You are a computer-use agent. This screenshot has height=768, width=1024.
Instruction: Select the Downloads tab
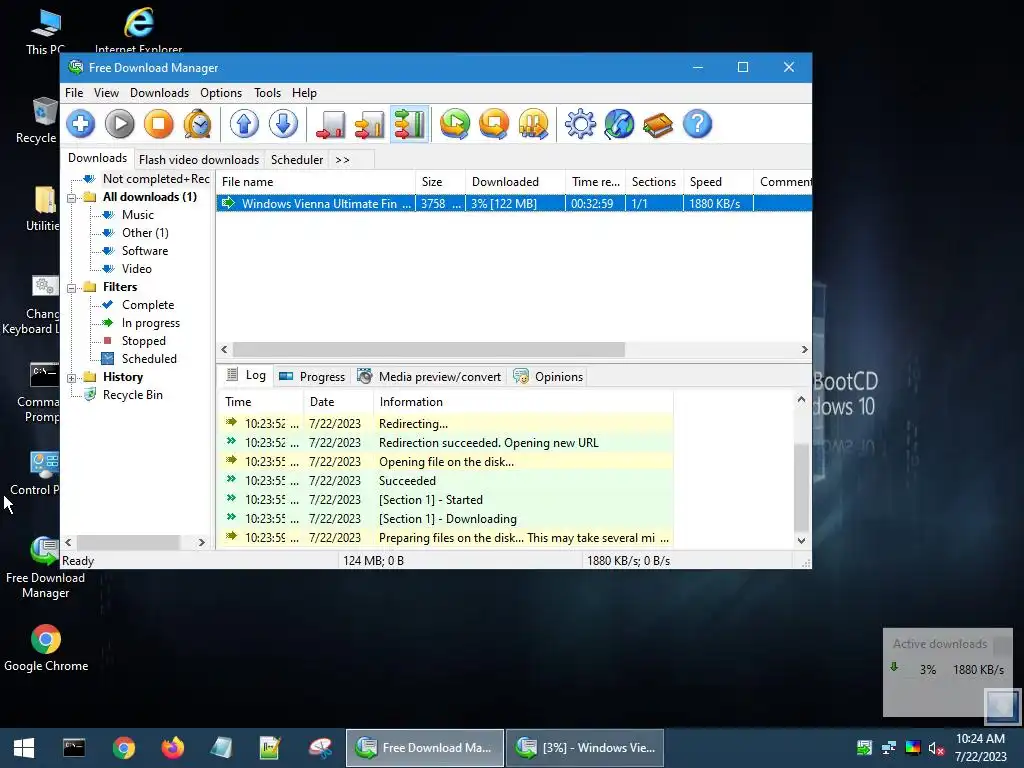point(97,158)
